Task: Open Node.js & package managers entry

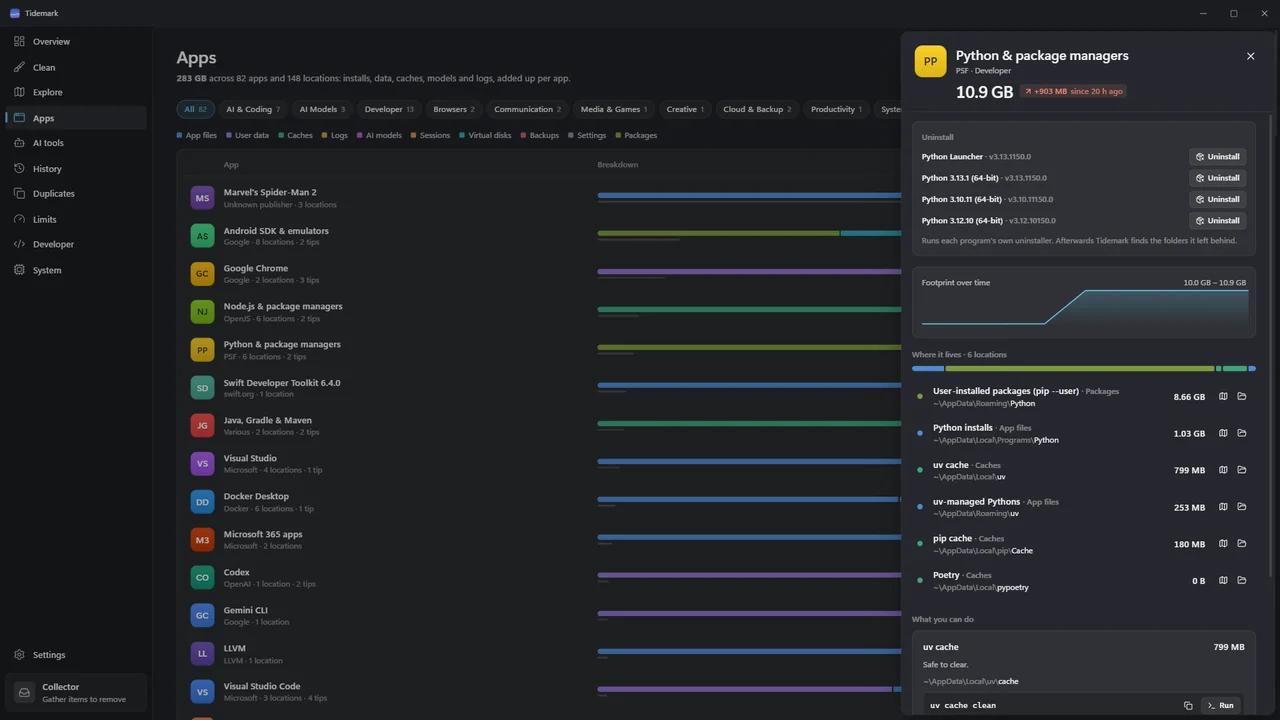Action: [x=540, y=312]
